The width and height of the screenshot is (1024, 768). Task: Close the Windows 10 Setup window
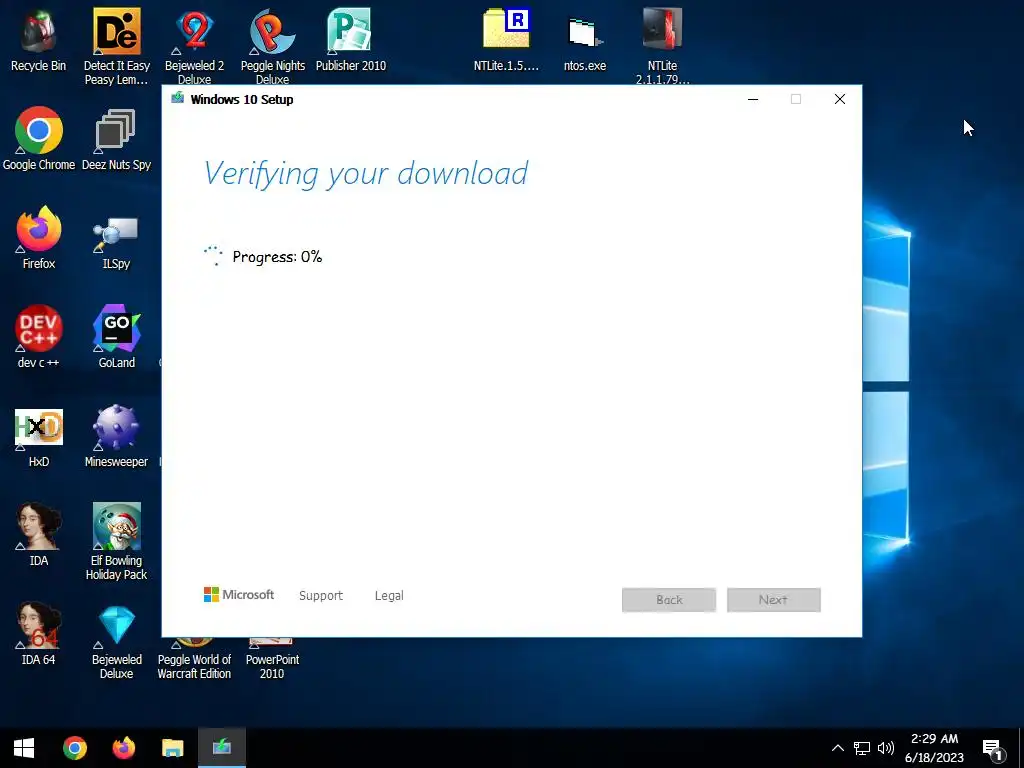tap(840, 99)
